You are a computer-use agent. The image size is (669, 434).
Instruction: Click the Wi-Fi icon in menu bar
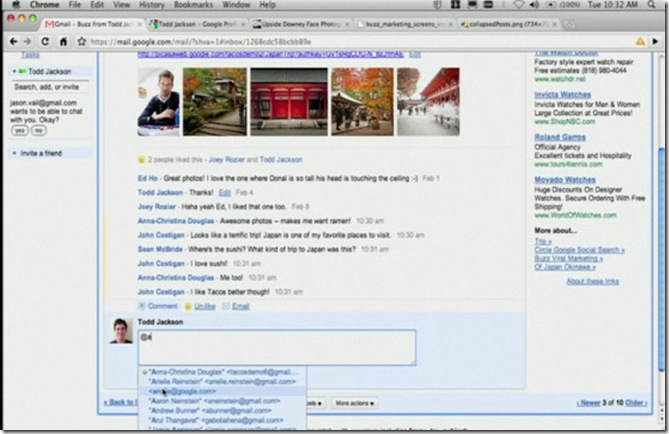(x=518, y=5)
